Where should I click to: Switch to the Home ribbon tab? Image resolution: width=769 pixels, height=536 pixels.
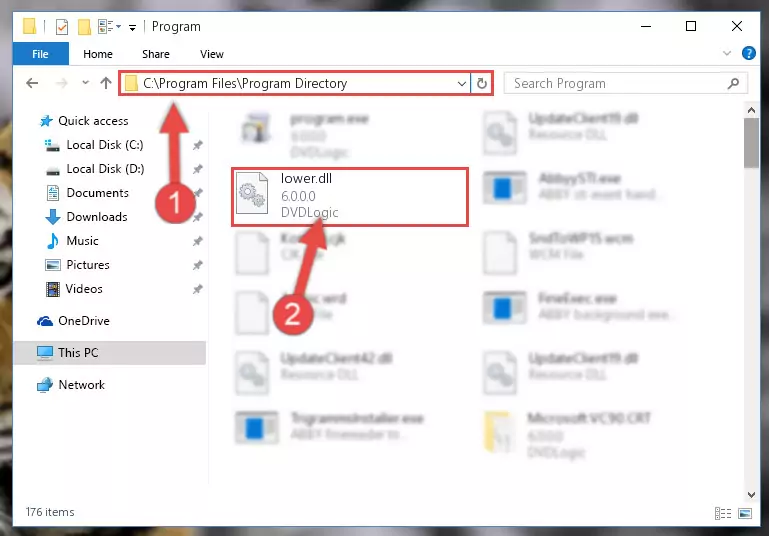click(x=98, y=54)
